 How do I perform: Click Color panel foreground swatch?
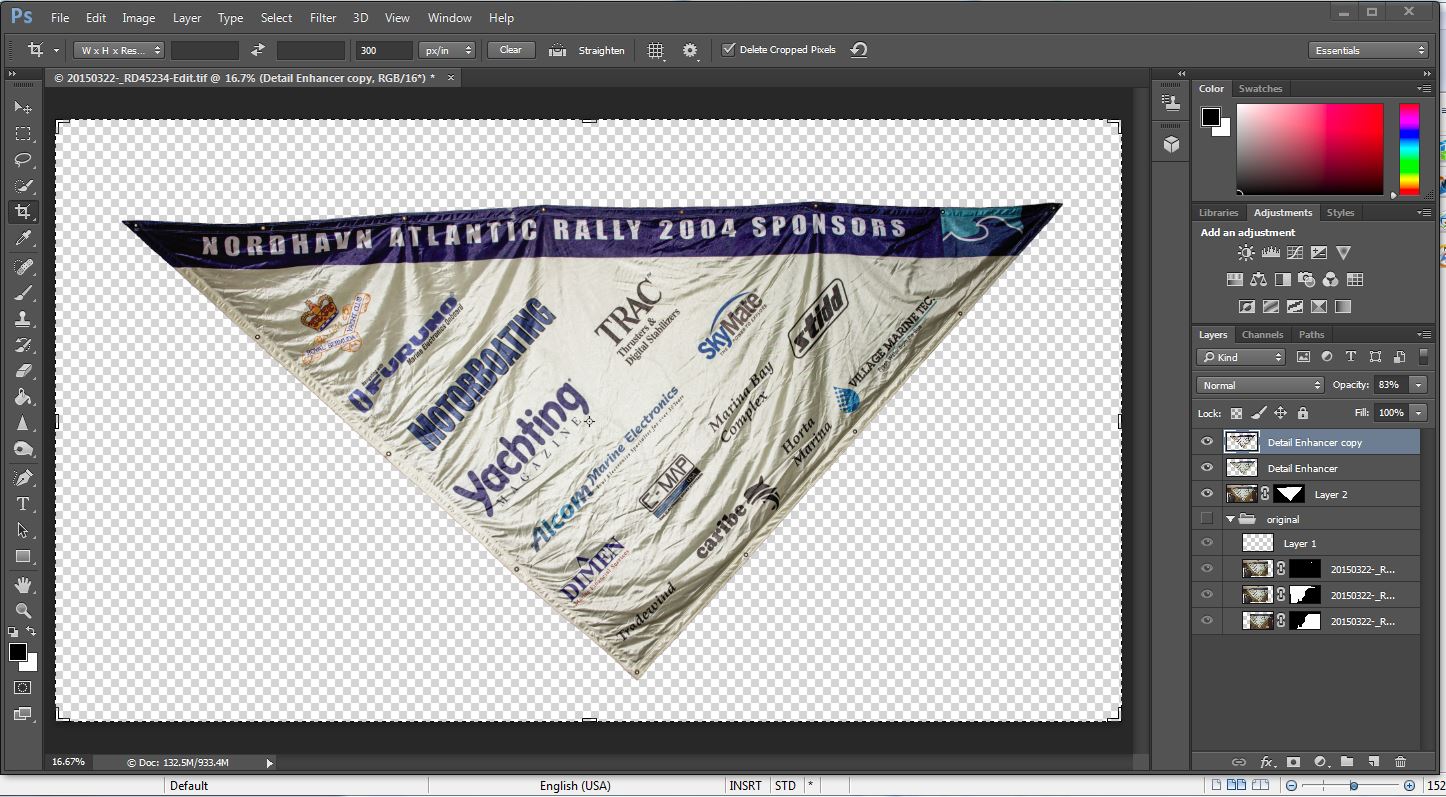click(1211, 117)
